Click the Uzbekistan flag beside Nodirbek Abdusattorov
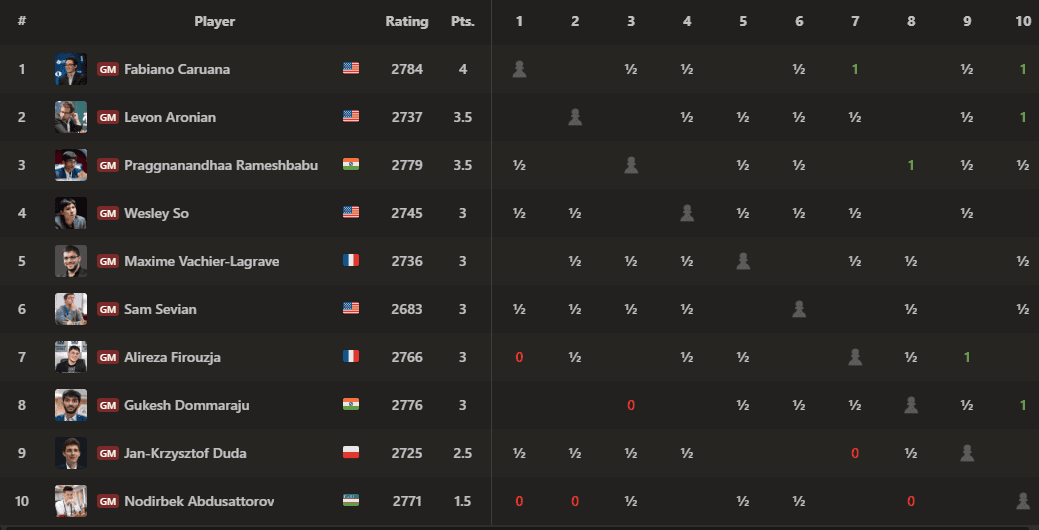Viewport: 1039px width, 530px height. click(350, 501)
